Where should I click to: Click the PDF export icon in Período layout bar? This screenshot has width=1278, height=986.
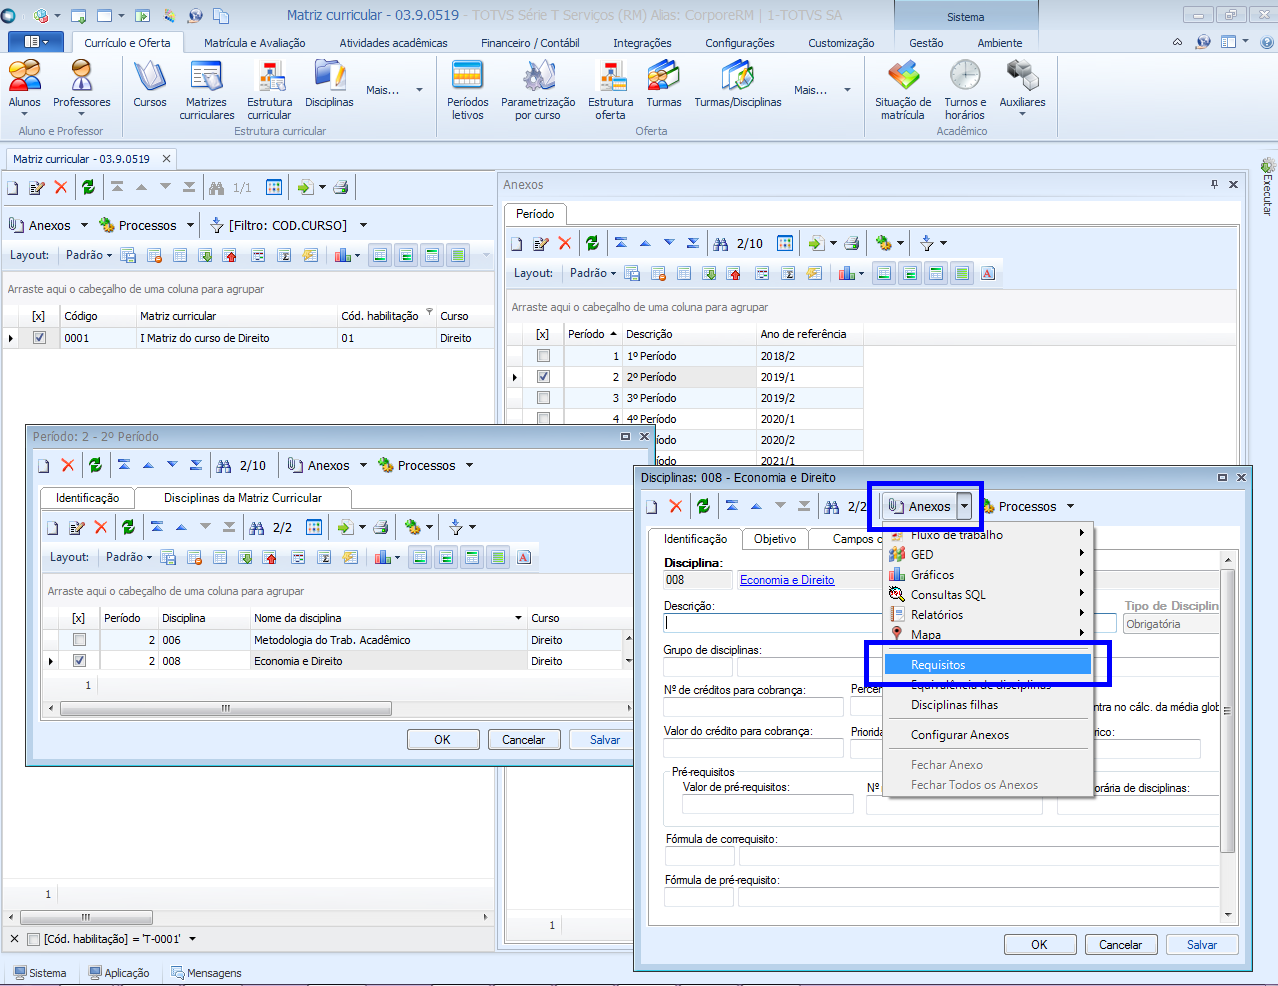[x=524, y=557]
